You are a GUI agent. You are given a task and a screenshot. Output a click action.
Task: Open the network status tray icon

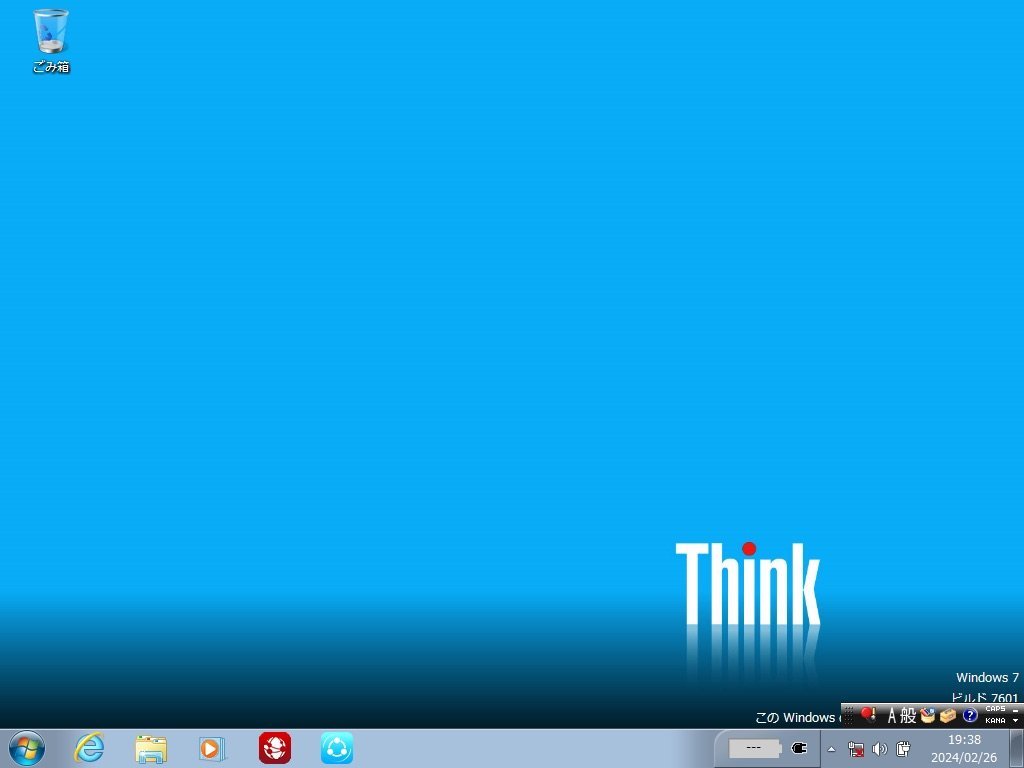[856, 749]
